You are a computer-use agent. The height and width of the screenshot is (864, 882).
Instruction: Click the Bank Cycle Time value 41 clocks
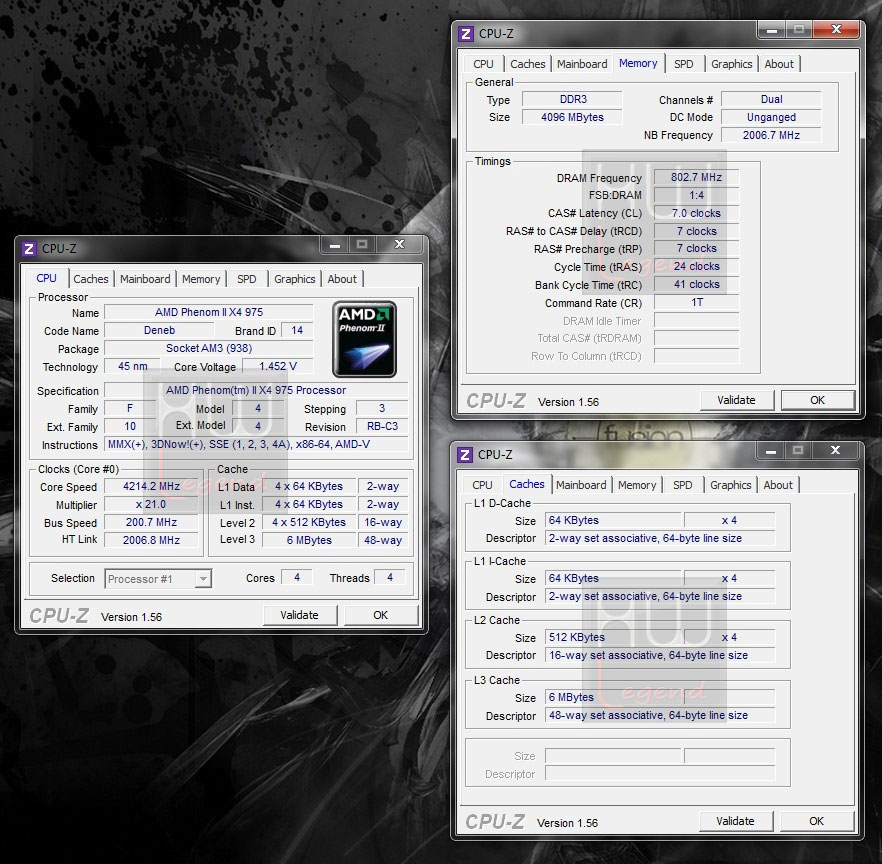pyautogui.click(x=696, y=285)
